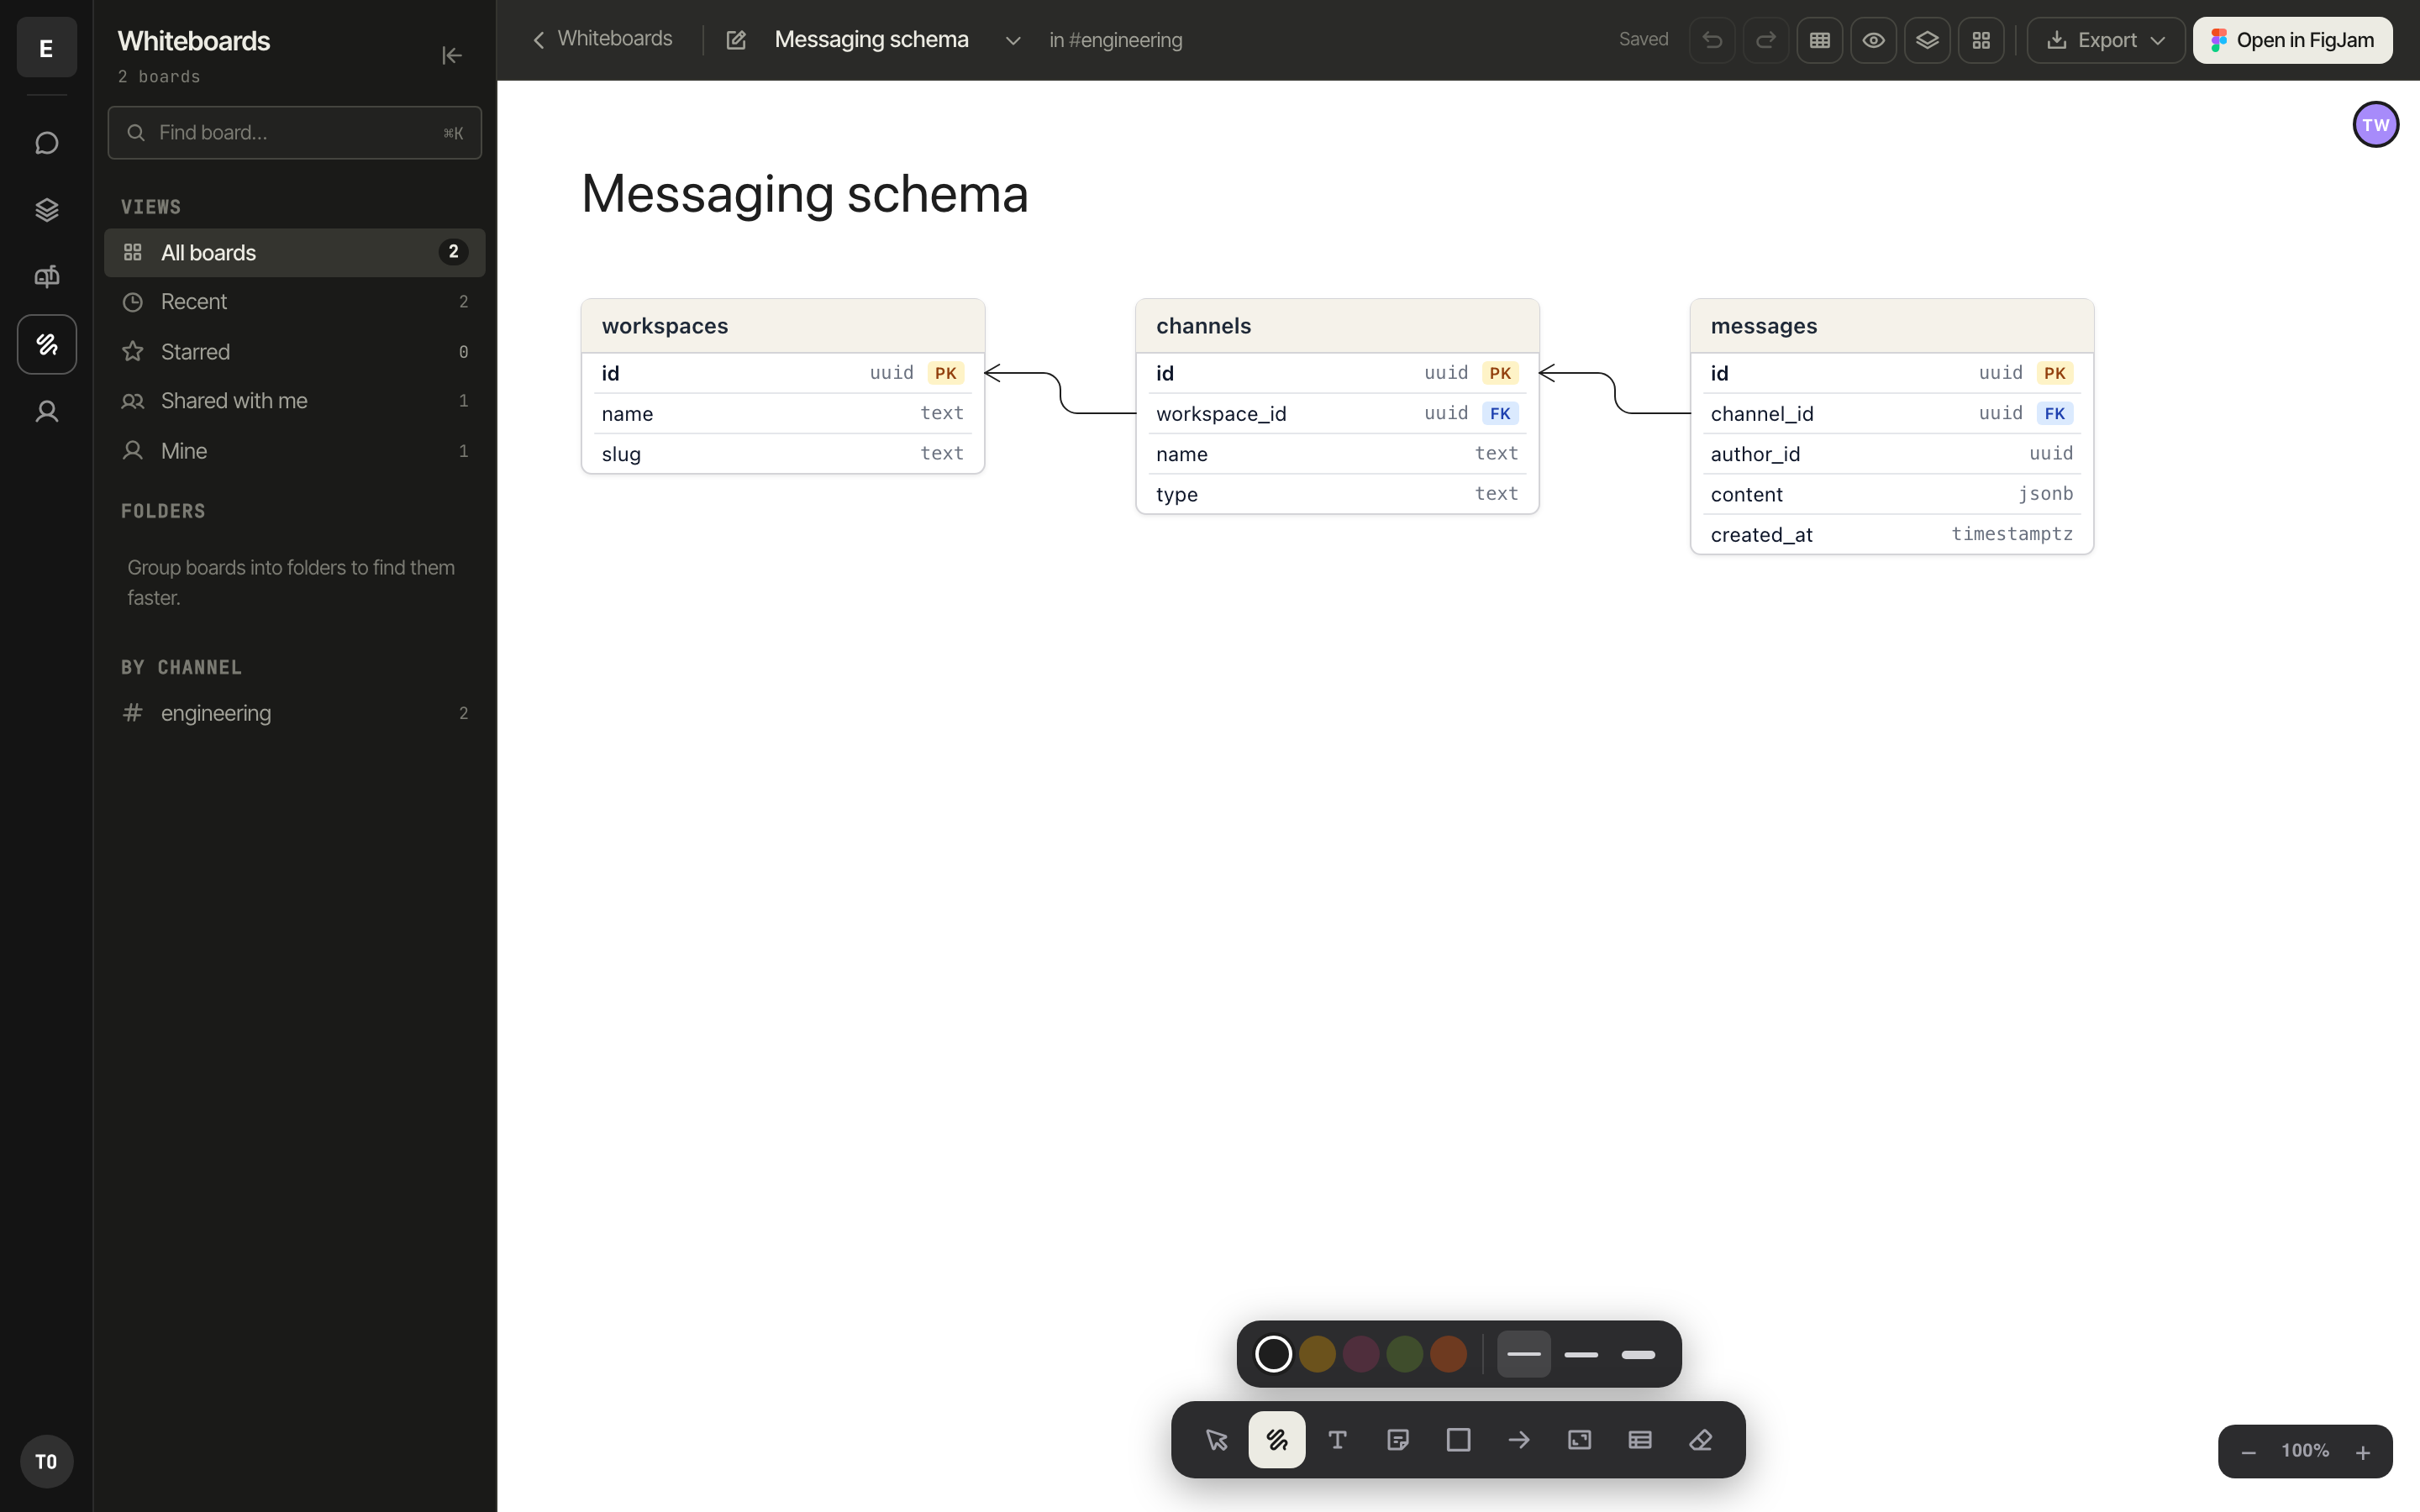Screen dimensions: 2420x1512
Task: Open the Export dropdown
Action: pos(2106,40)
